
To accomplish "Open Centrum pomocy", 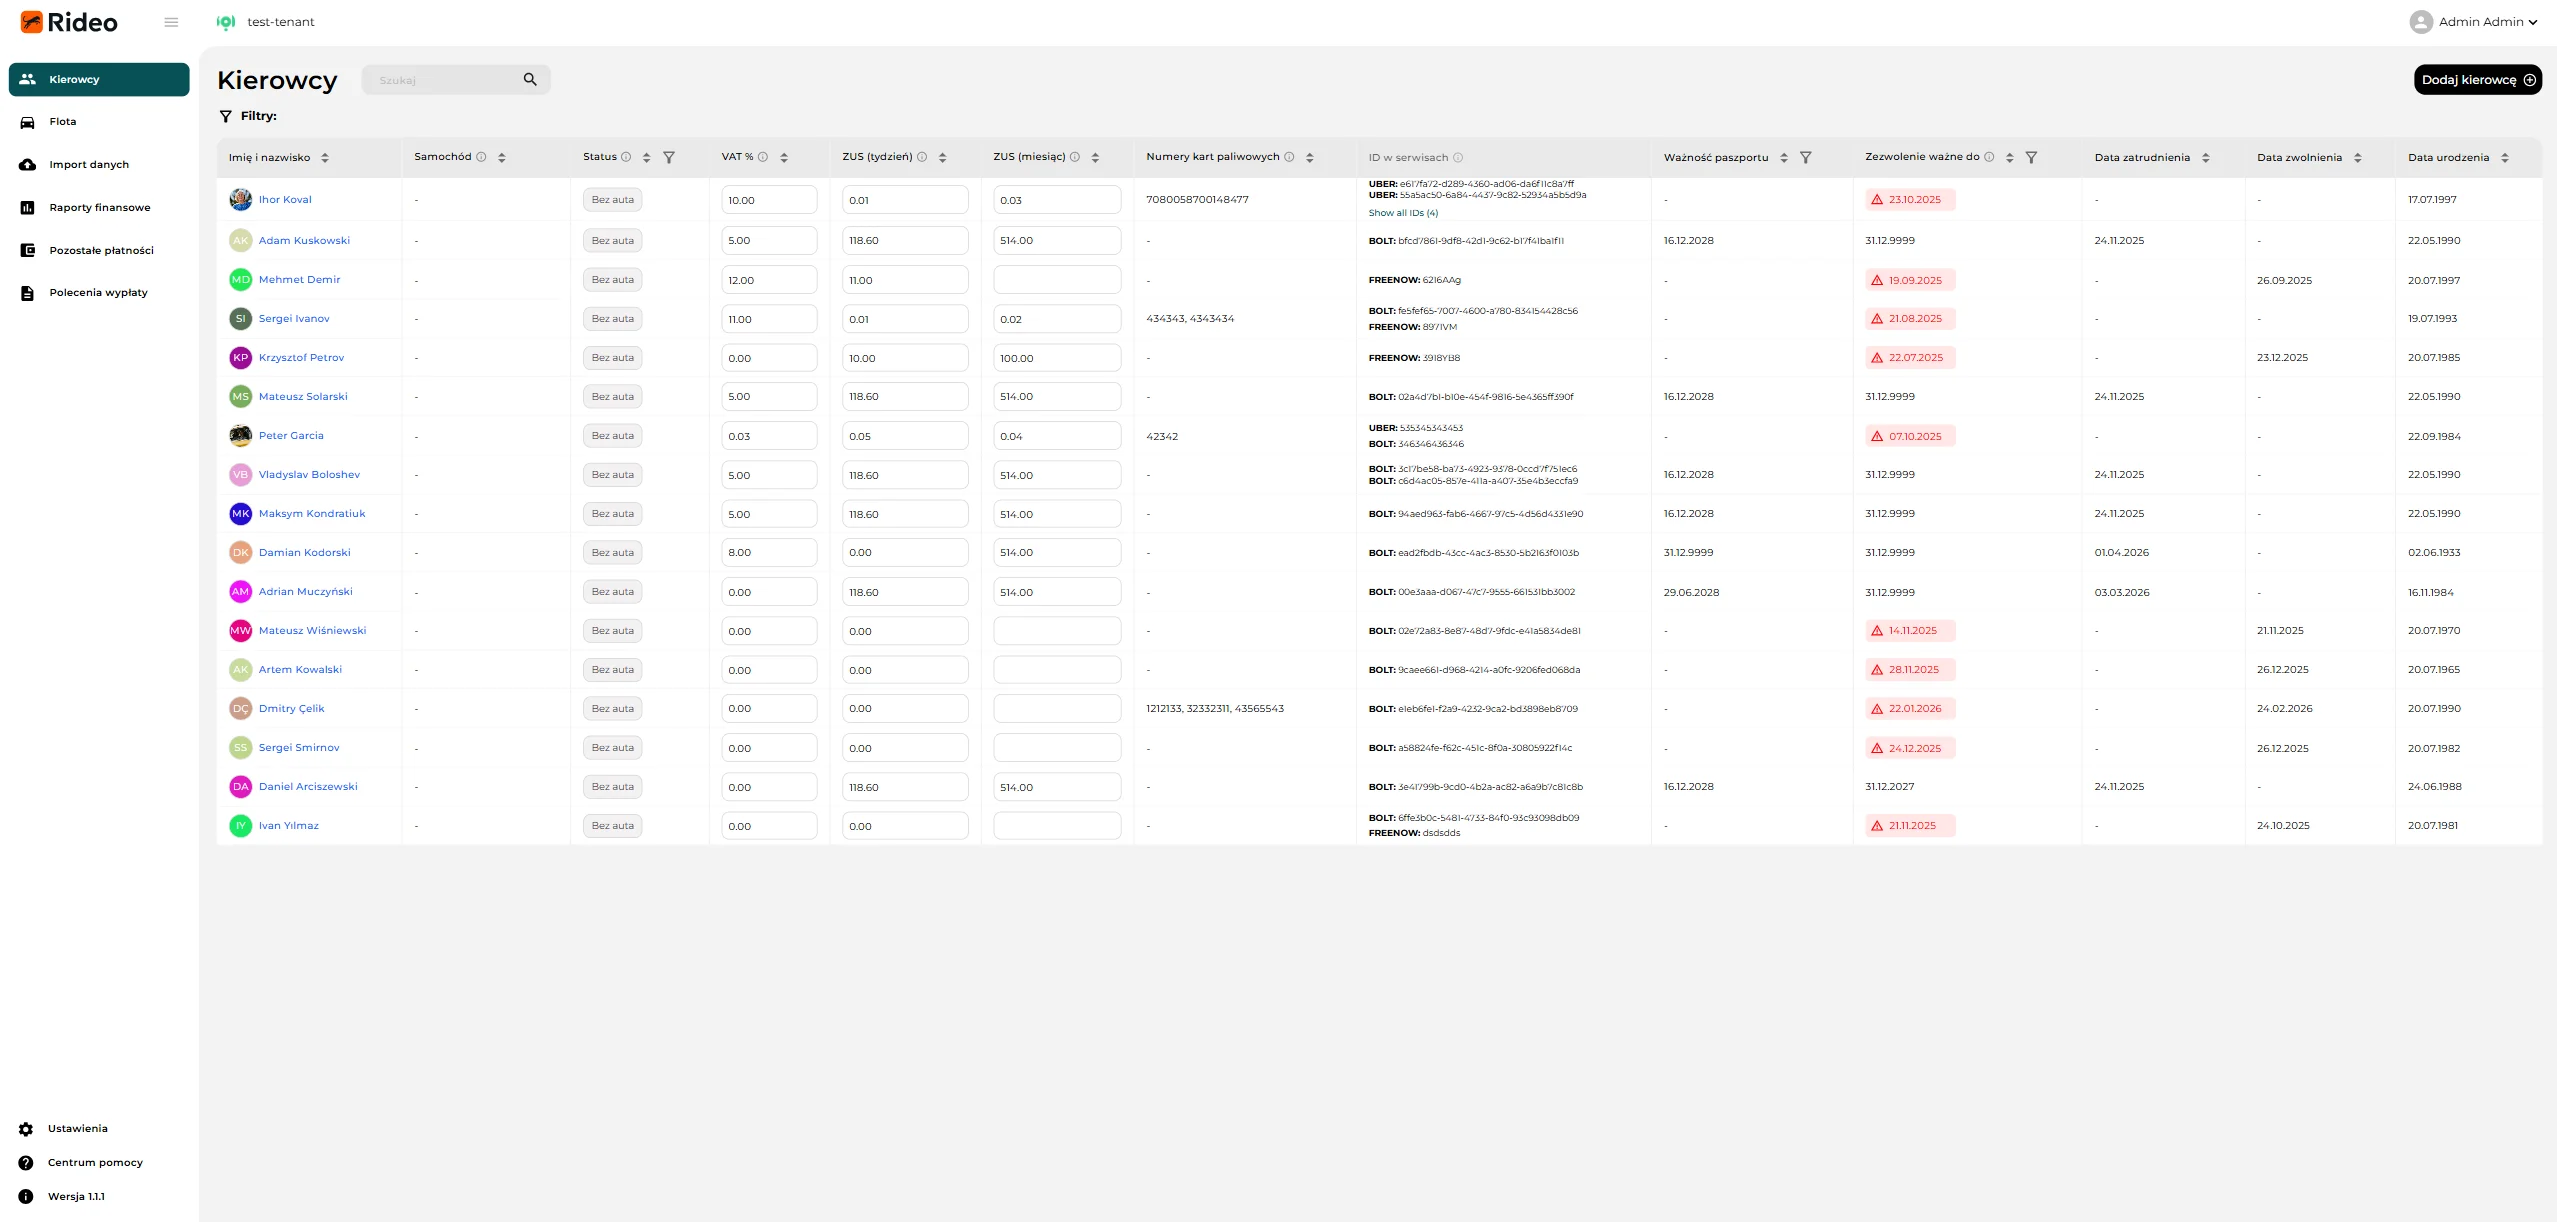I will pyautogui.click(x=81, y=1163).
